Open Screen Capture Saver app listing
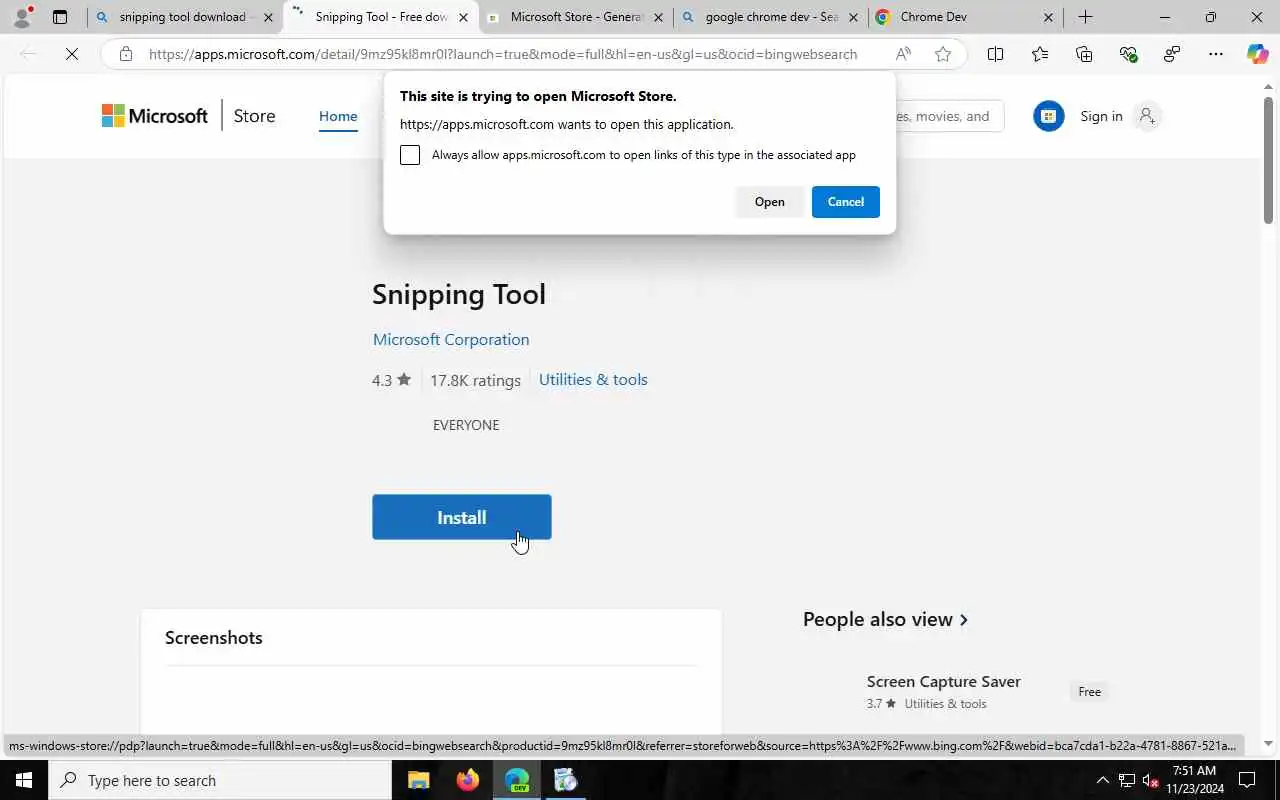1280x800 pixels. [943, 681]
